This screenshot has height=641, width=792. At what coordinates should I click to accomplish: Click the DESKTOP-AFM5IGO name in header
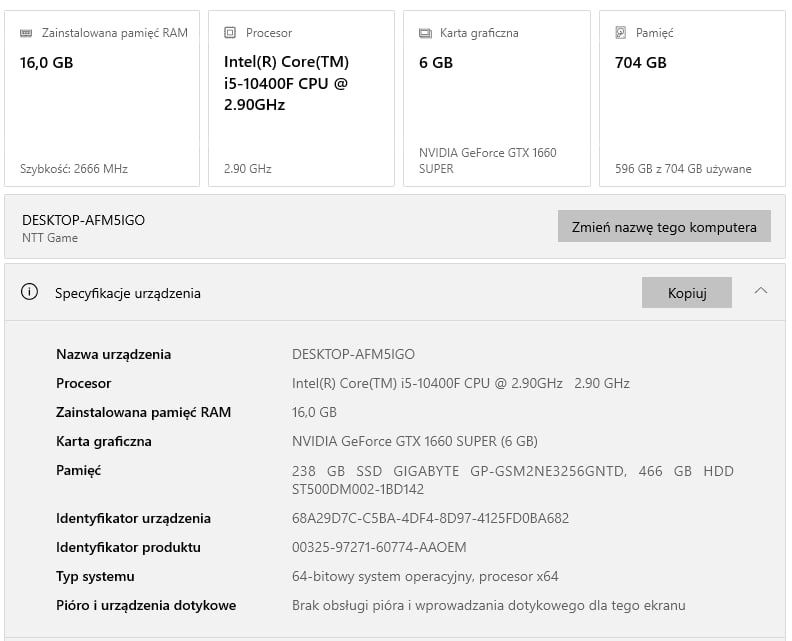[x=83, y=220]
